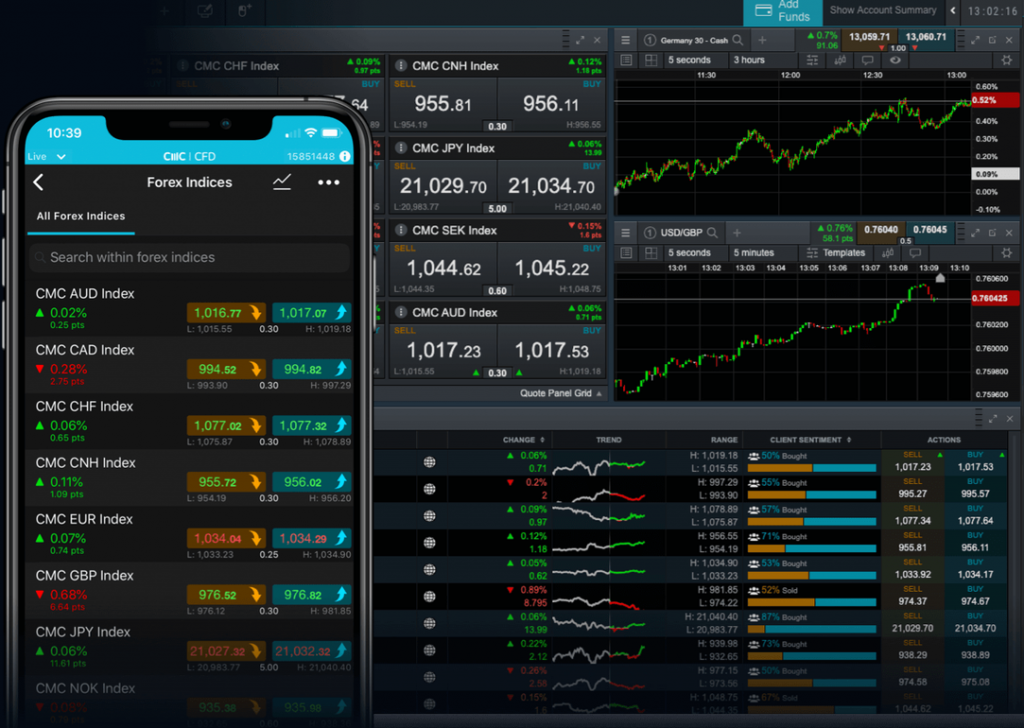
Task: Click the globe icon in the 995.27 row
Action: 429,489
